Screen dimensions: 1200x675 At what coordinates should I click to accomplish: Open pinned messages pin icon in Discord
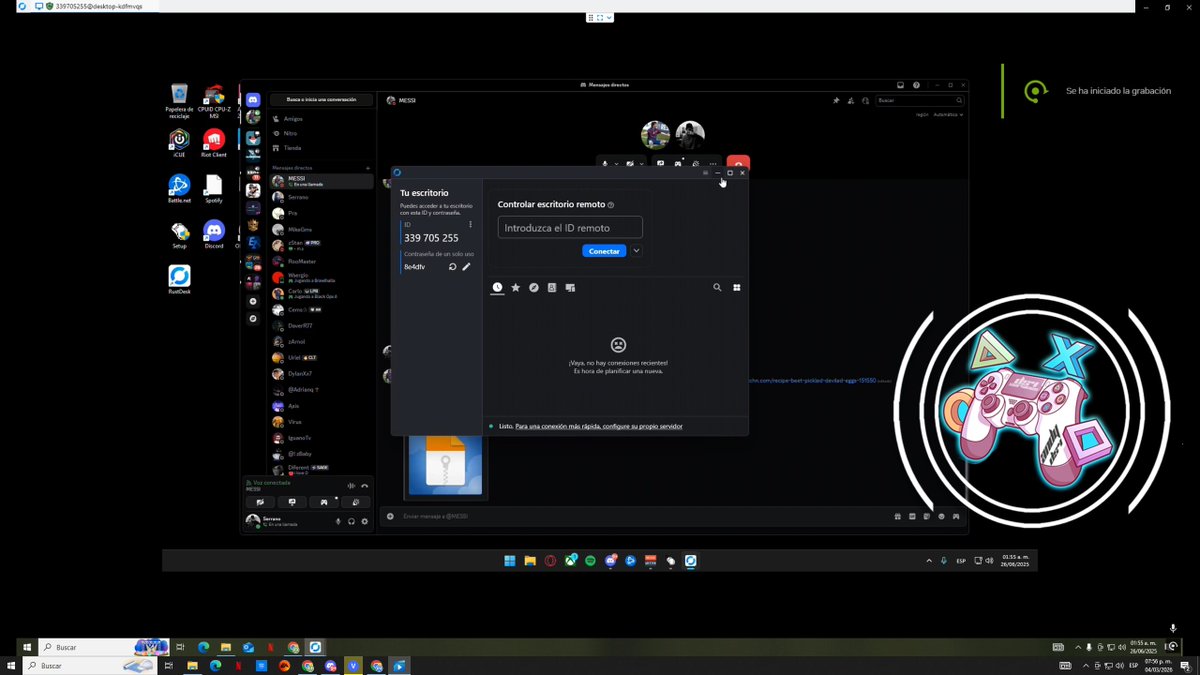pyautogui.click(x=836, y=100)
